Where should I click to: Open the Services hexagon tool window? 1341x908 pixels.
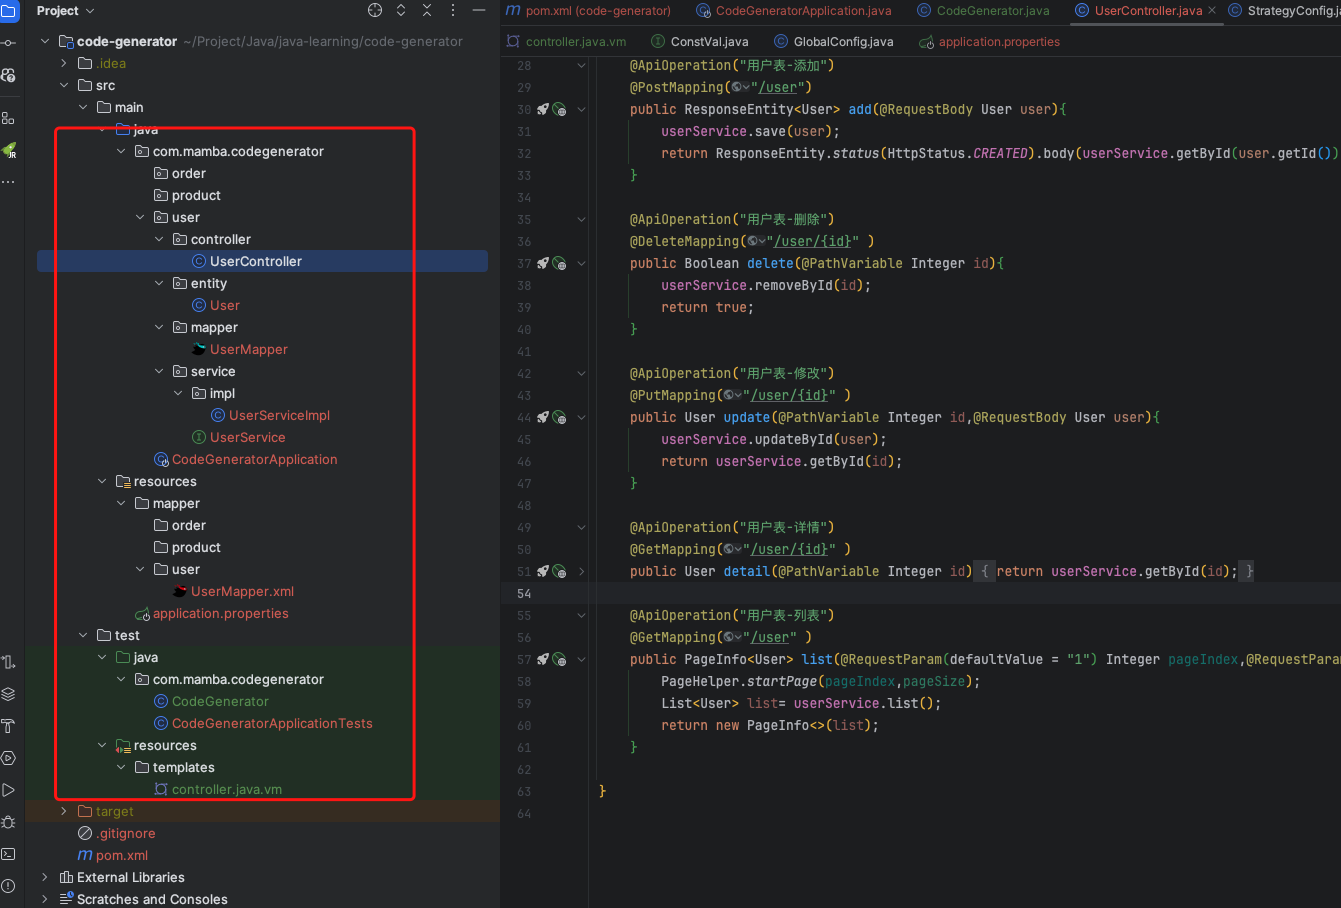click(9, 758)
